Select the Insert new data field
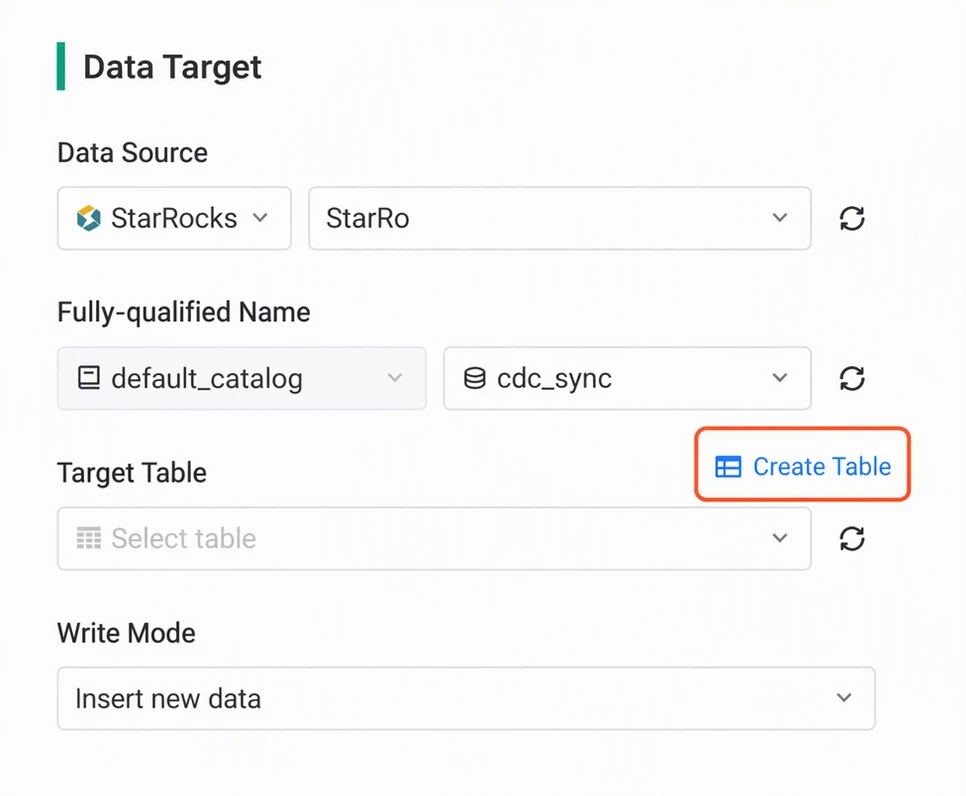This screenshot has height=796, width=966. click(466, 698)
